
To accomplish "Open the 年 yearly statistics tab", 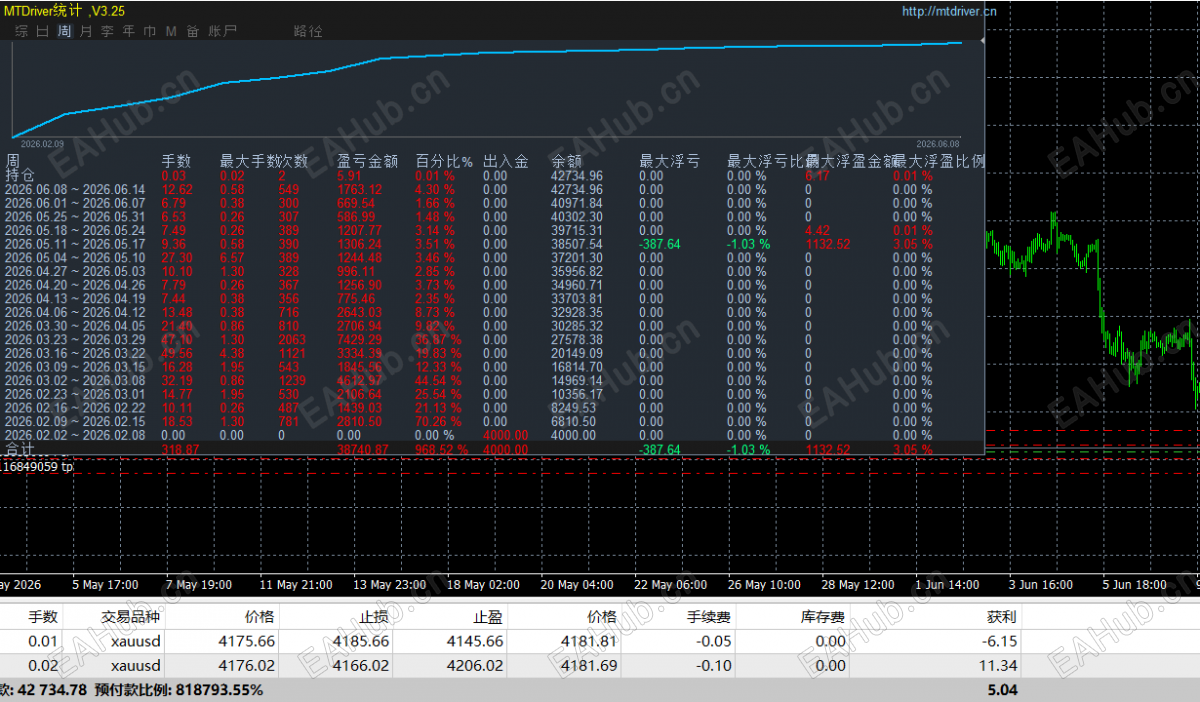I will click(128, 31).
